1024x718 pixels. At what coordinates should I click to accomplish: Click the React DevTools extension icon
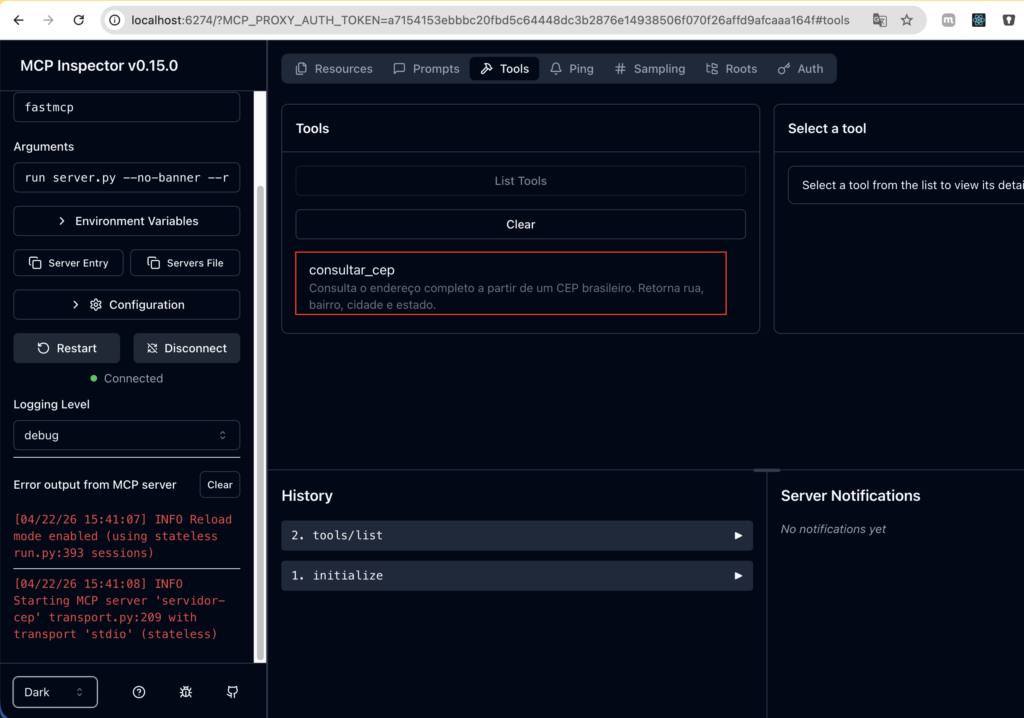tap(979, 20)
